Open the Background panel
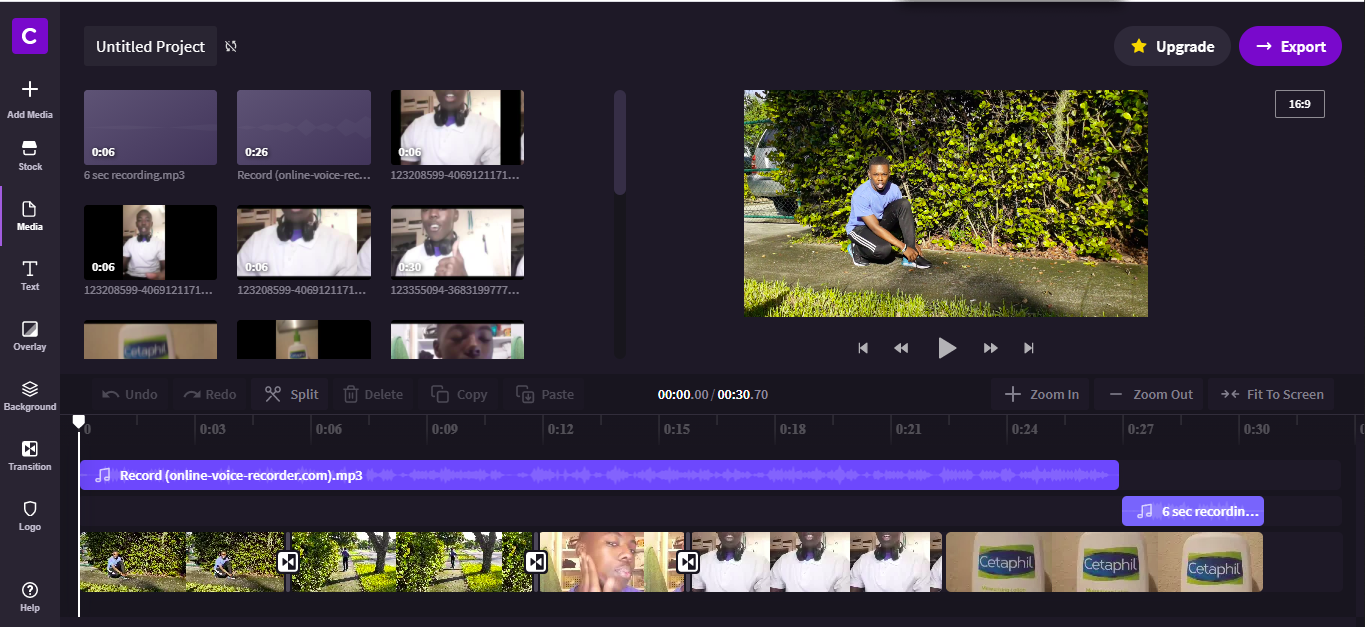 click(30, 396)
